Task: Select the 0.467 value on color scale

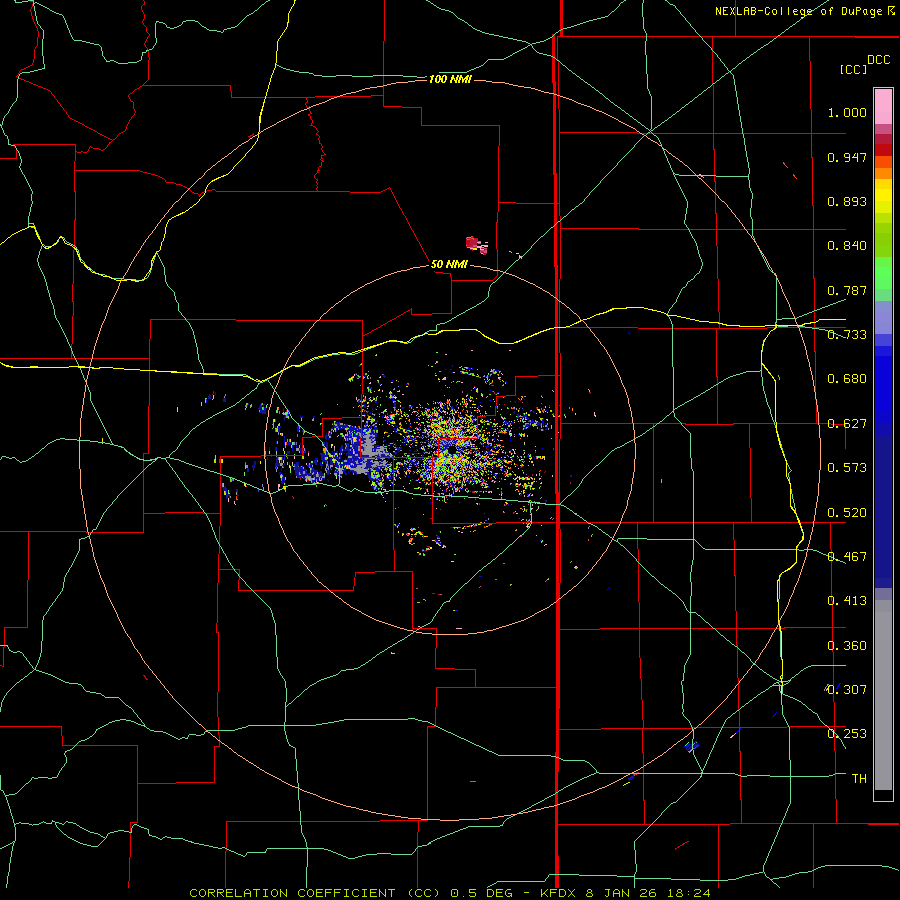Action: (847, 557)
